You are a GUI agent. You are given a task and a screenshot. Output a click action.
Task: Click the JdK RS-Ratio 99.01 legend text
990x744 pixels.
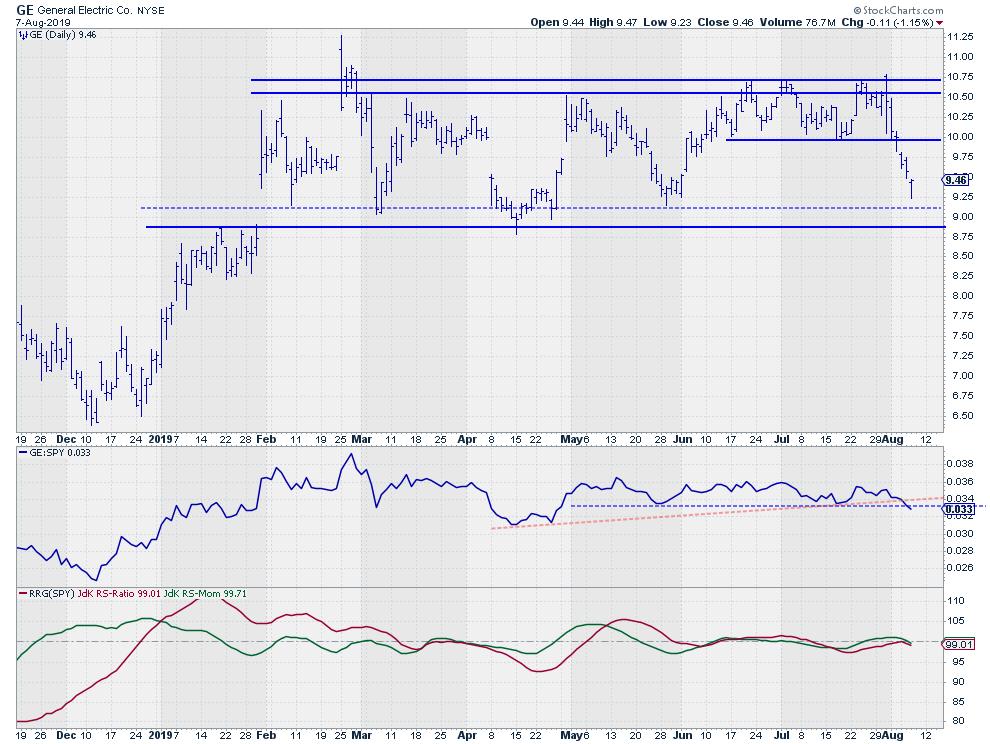(119, 594)
